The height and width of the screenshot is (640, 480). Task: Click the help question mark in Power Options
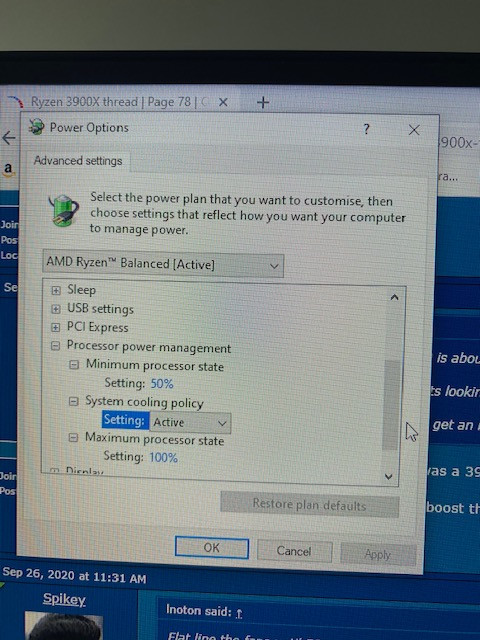(367, 129)
